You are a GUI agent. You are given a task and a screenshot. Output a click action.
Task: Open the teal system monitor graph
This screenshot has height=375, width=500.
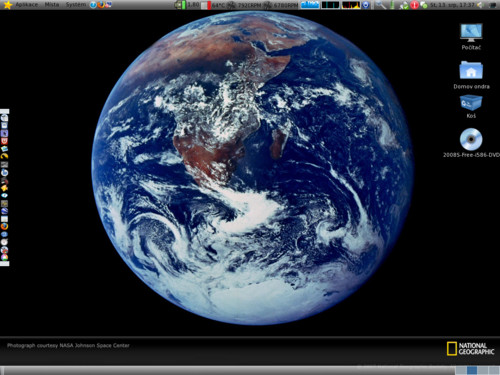(330, 5)
